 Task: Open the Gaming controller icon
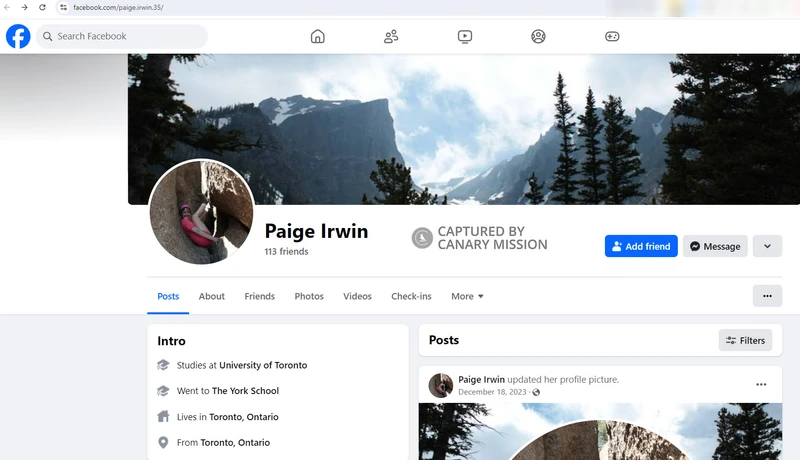[612, 36]
